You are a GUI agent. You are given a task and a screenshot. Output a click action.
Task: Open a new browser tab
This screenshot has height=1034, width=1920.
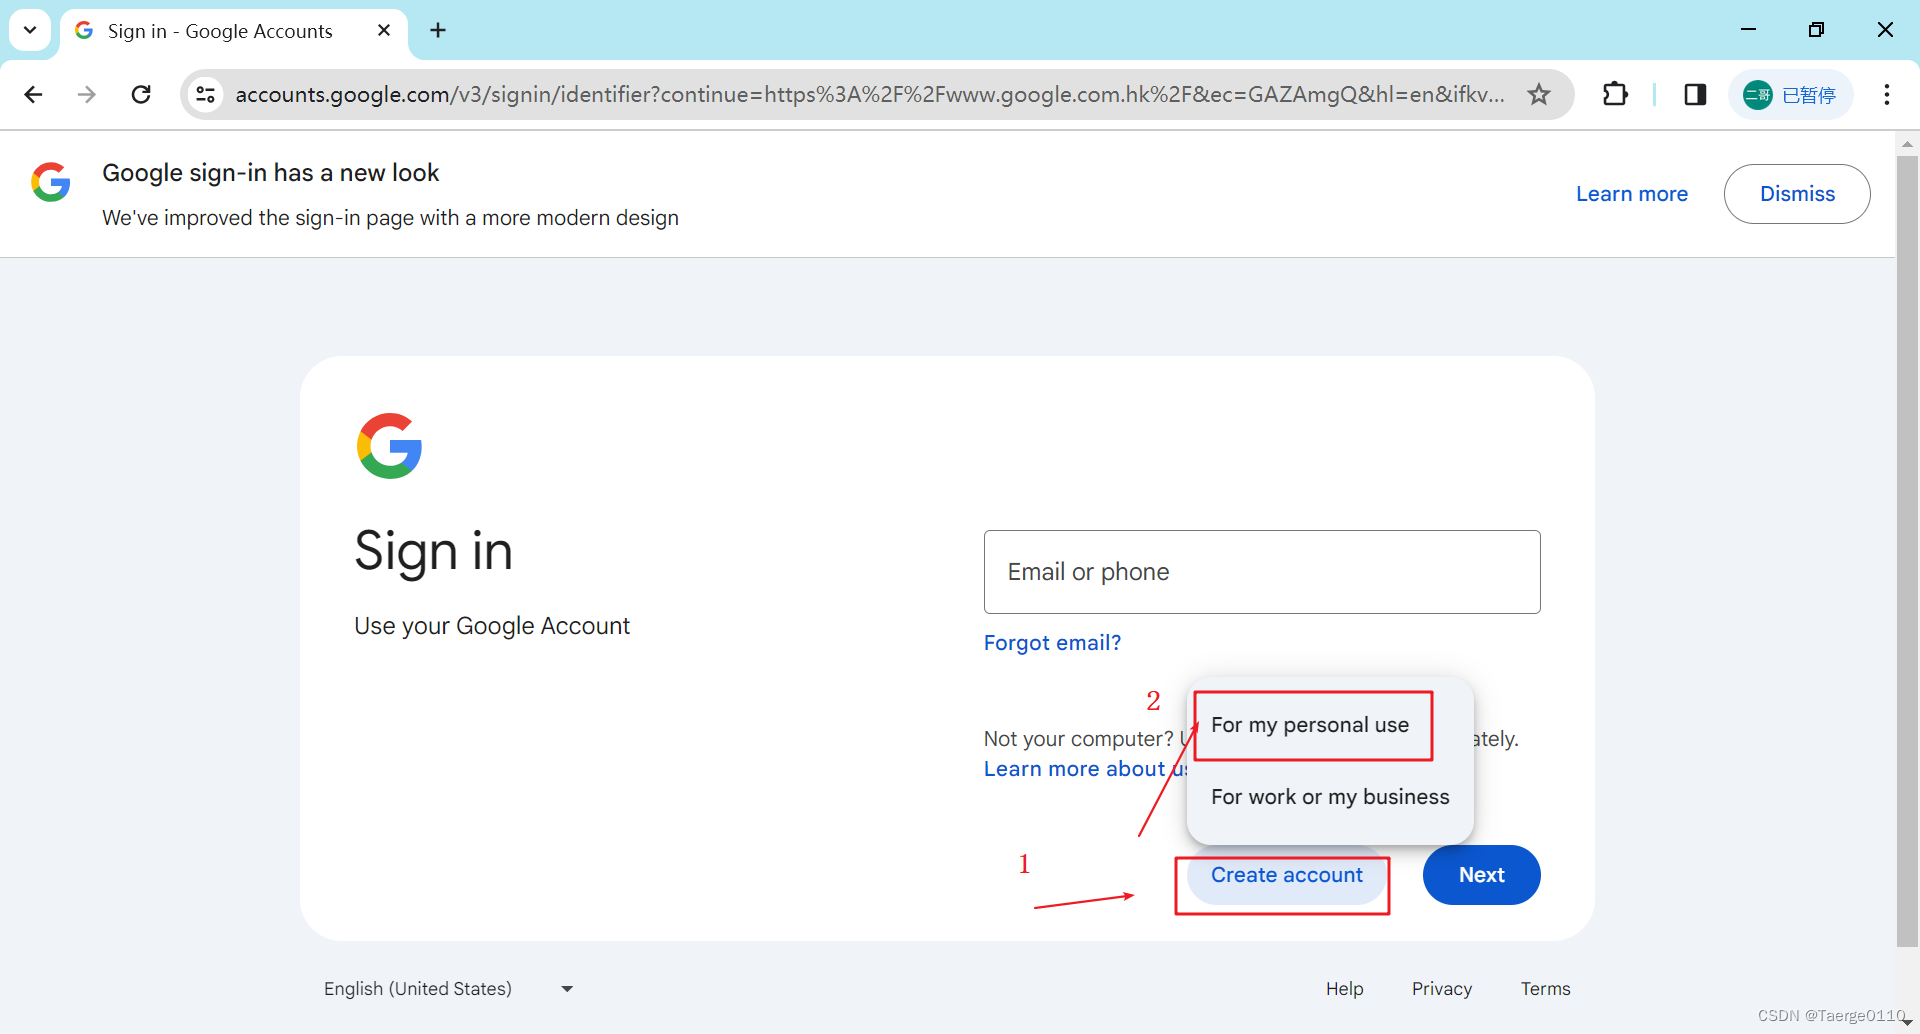(x=438, y=30)
